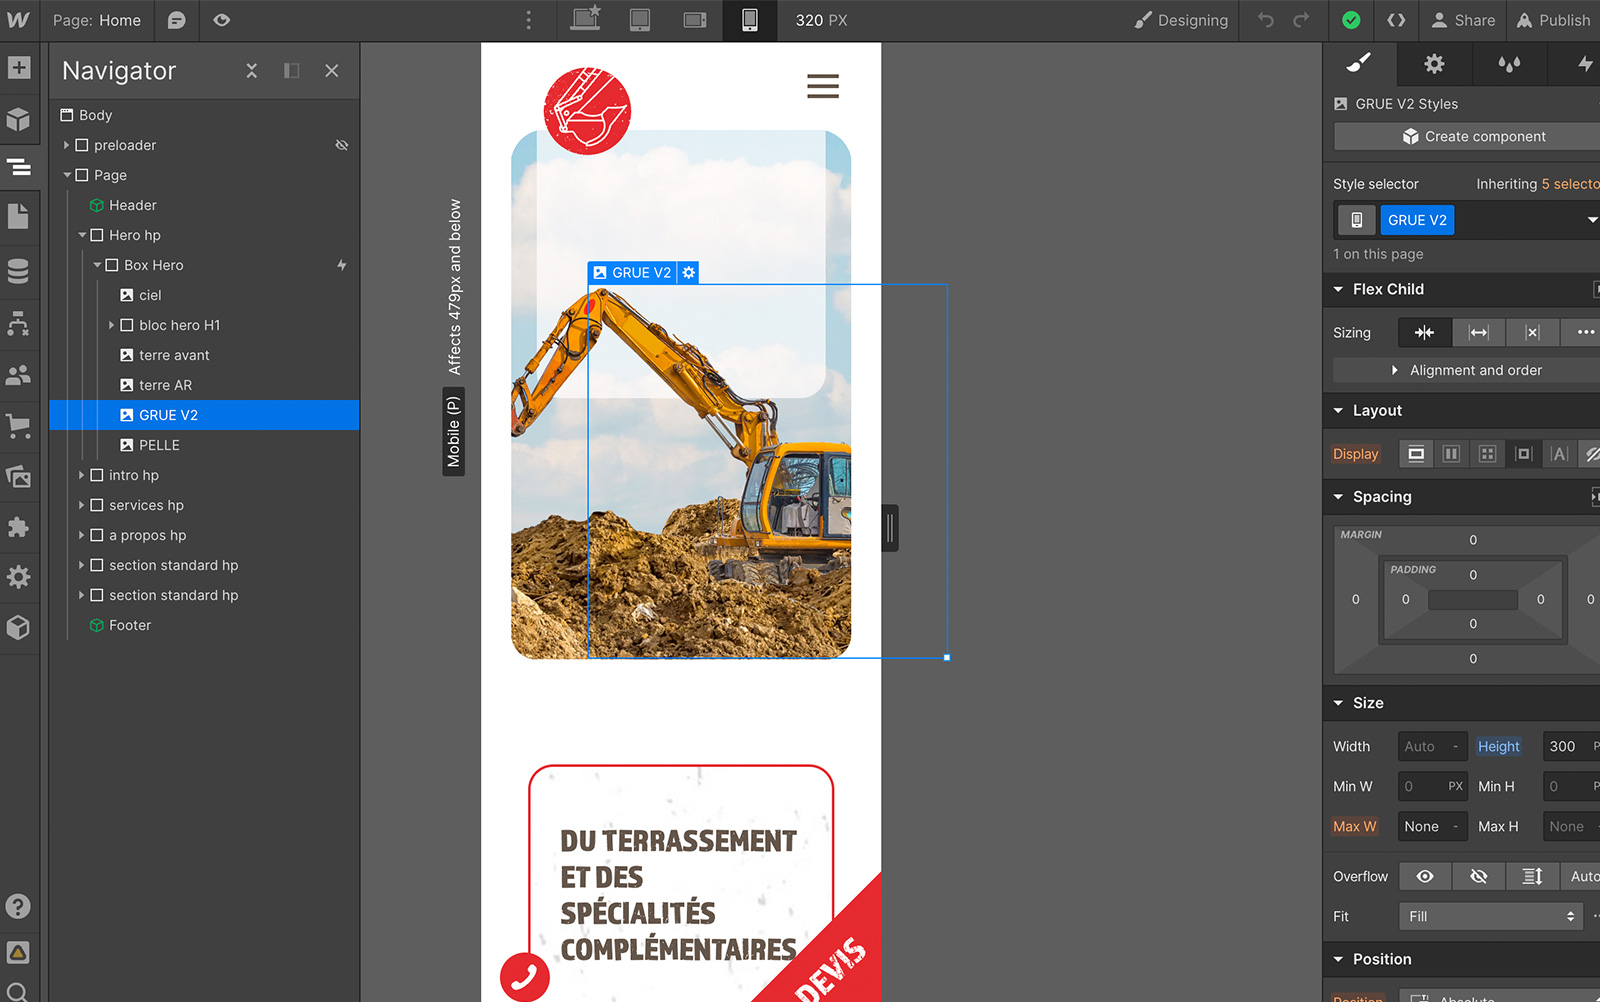Image resolution: width=1600 pixels, height=1002 pixels.
Task: Open the Page: Home selector
Action: click(x=97, y=20)
